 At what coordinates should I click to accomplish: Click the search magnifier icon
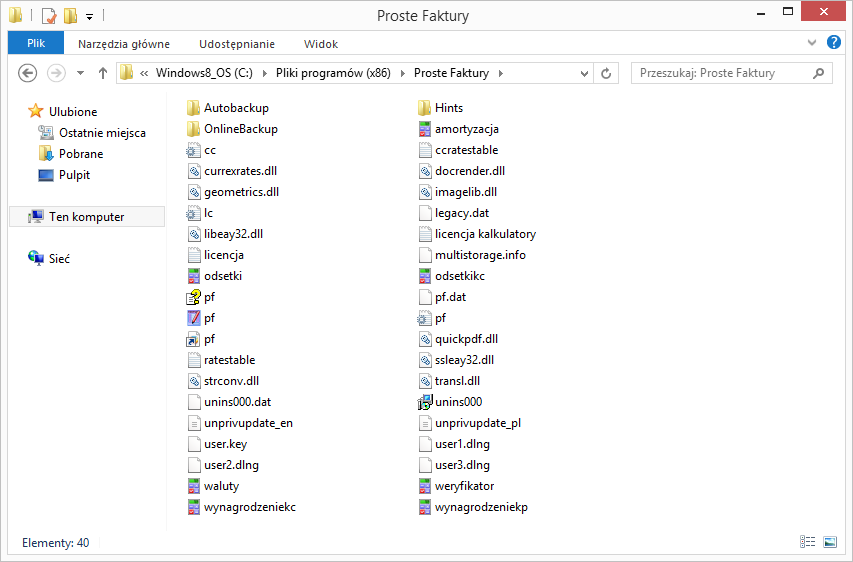[818, 73]
